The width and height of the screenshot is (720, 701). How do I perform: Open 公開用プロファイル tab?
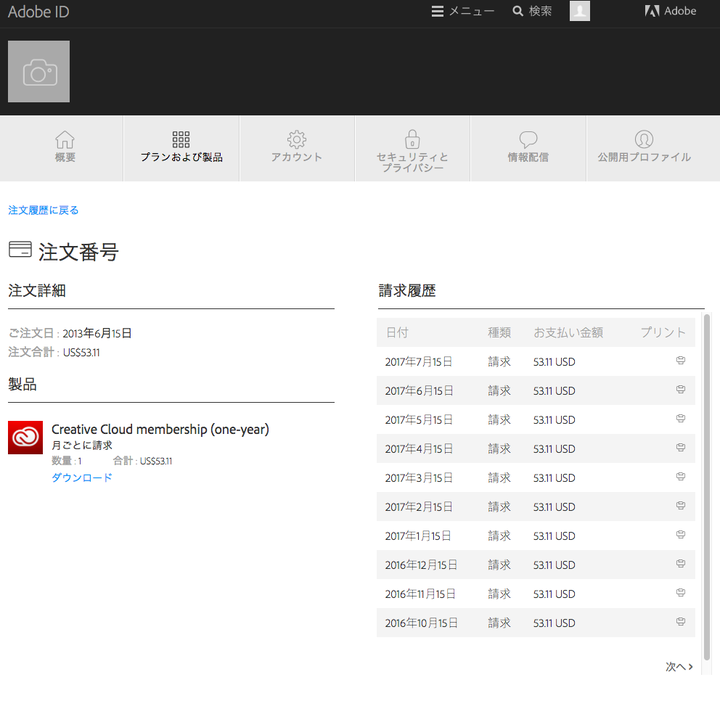click(x=644, y=148)
